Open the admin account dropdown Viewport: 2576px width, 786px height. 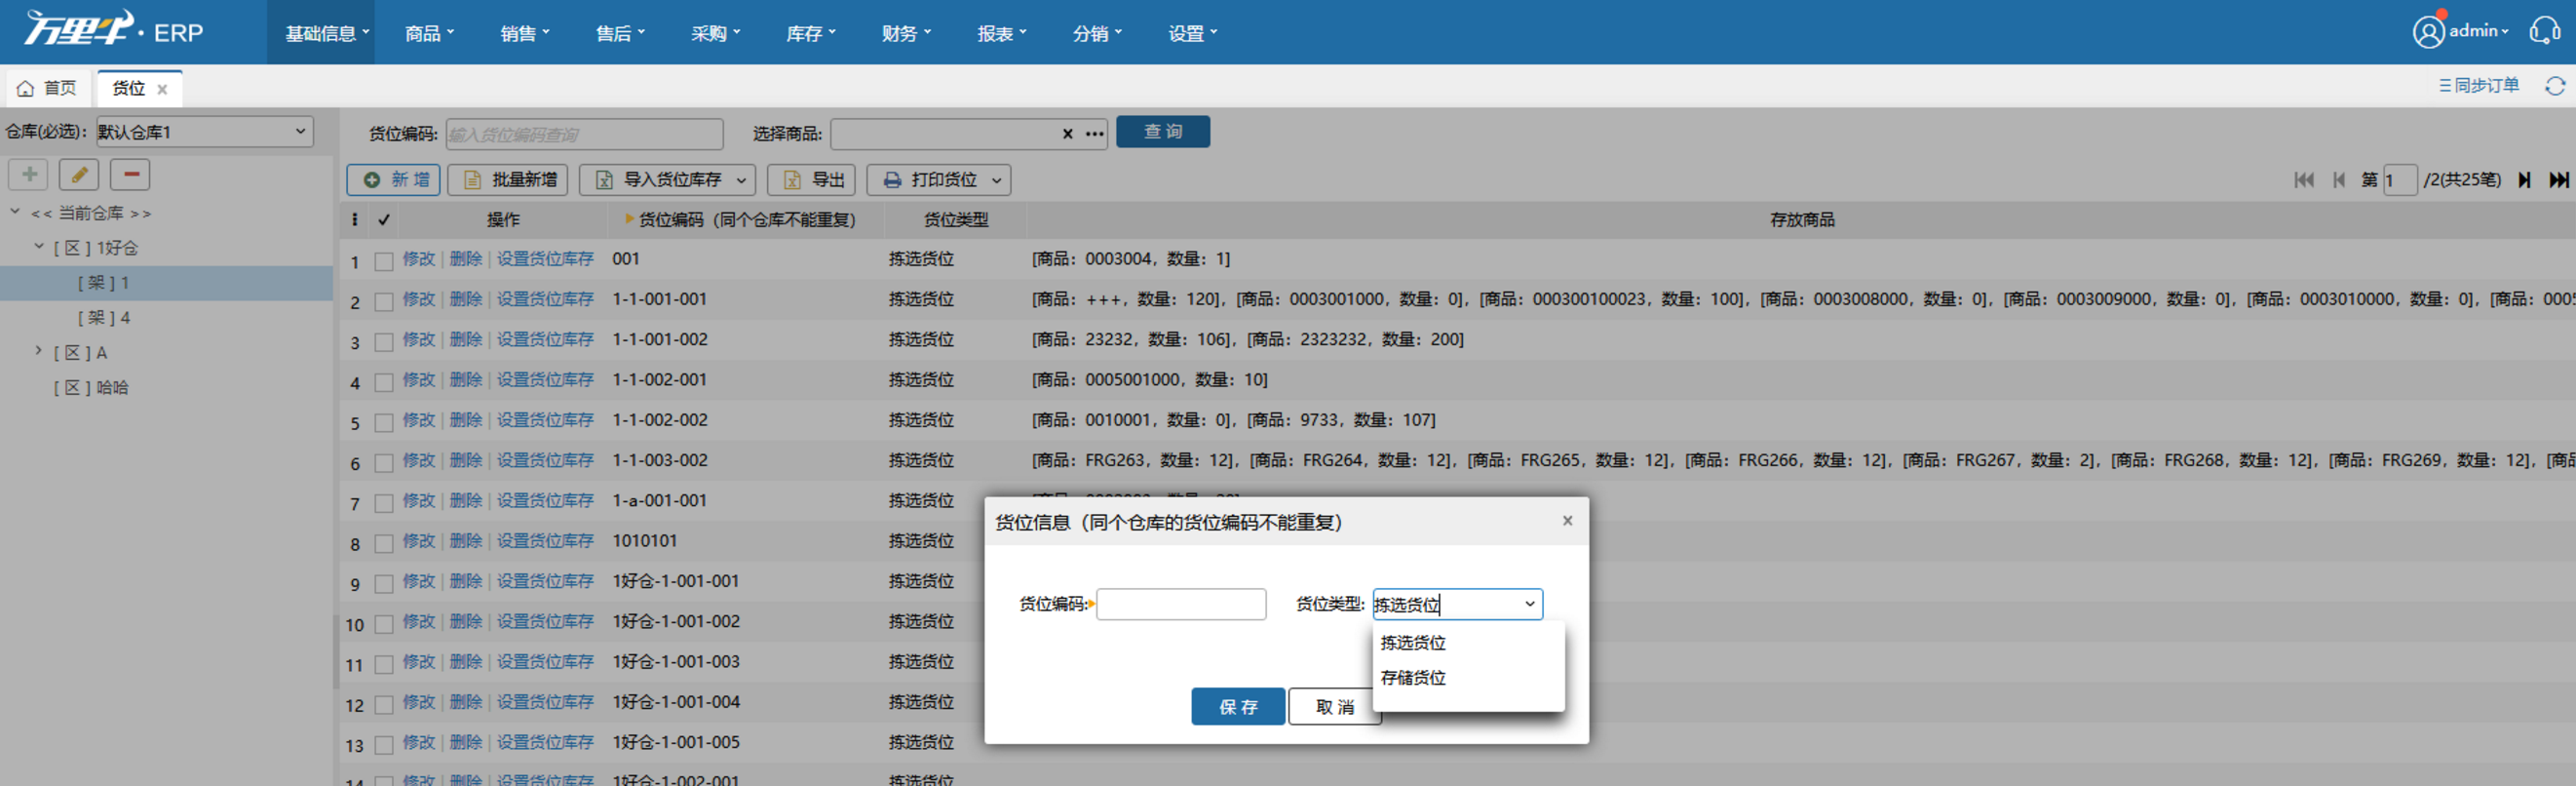[x=2479, y=31]
